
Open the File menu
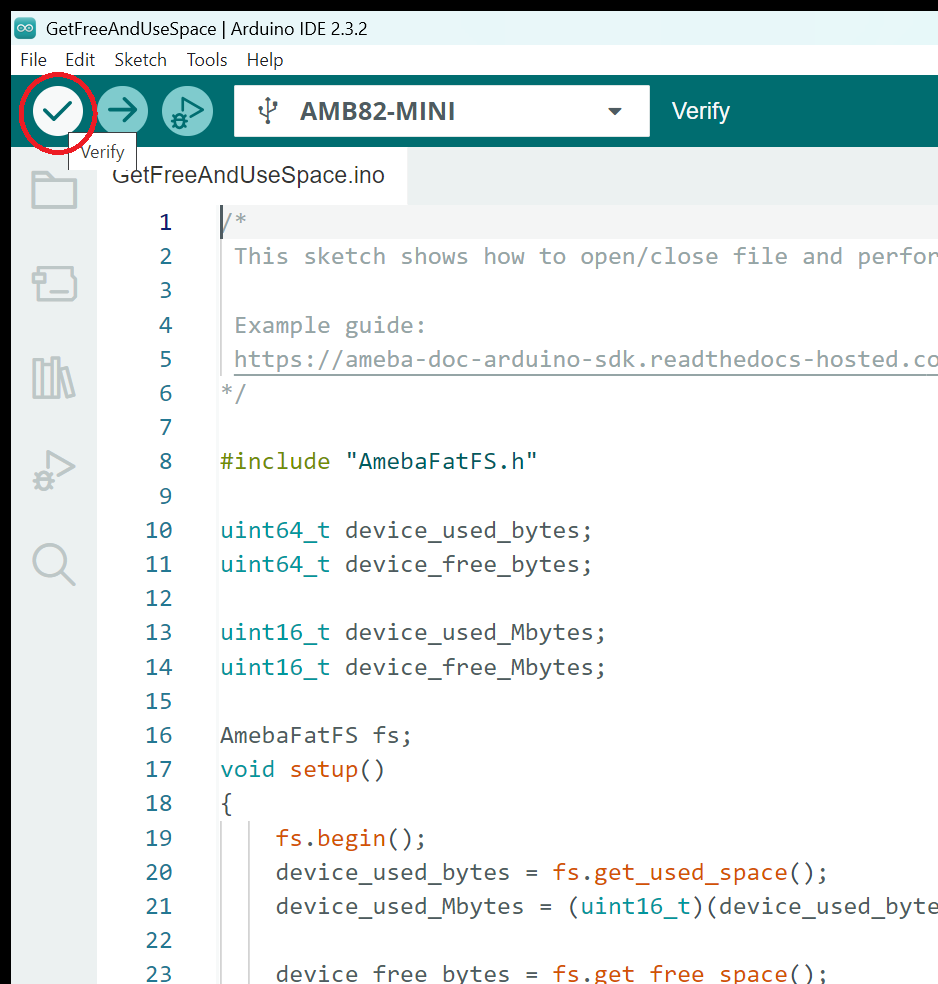pyautogui.click(x=33, y=60)
